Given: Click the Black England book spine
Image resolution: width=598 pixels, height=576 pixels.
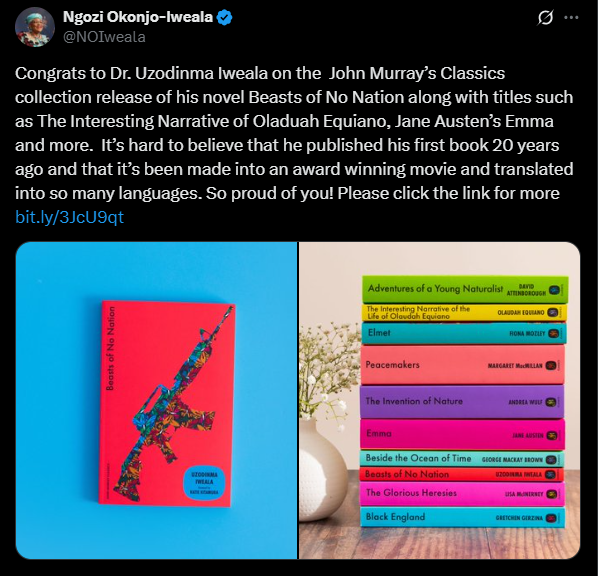Looking at the screenshot, I should [x=462, y=517].
